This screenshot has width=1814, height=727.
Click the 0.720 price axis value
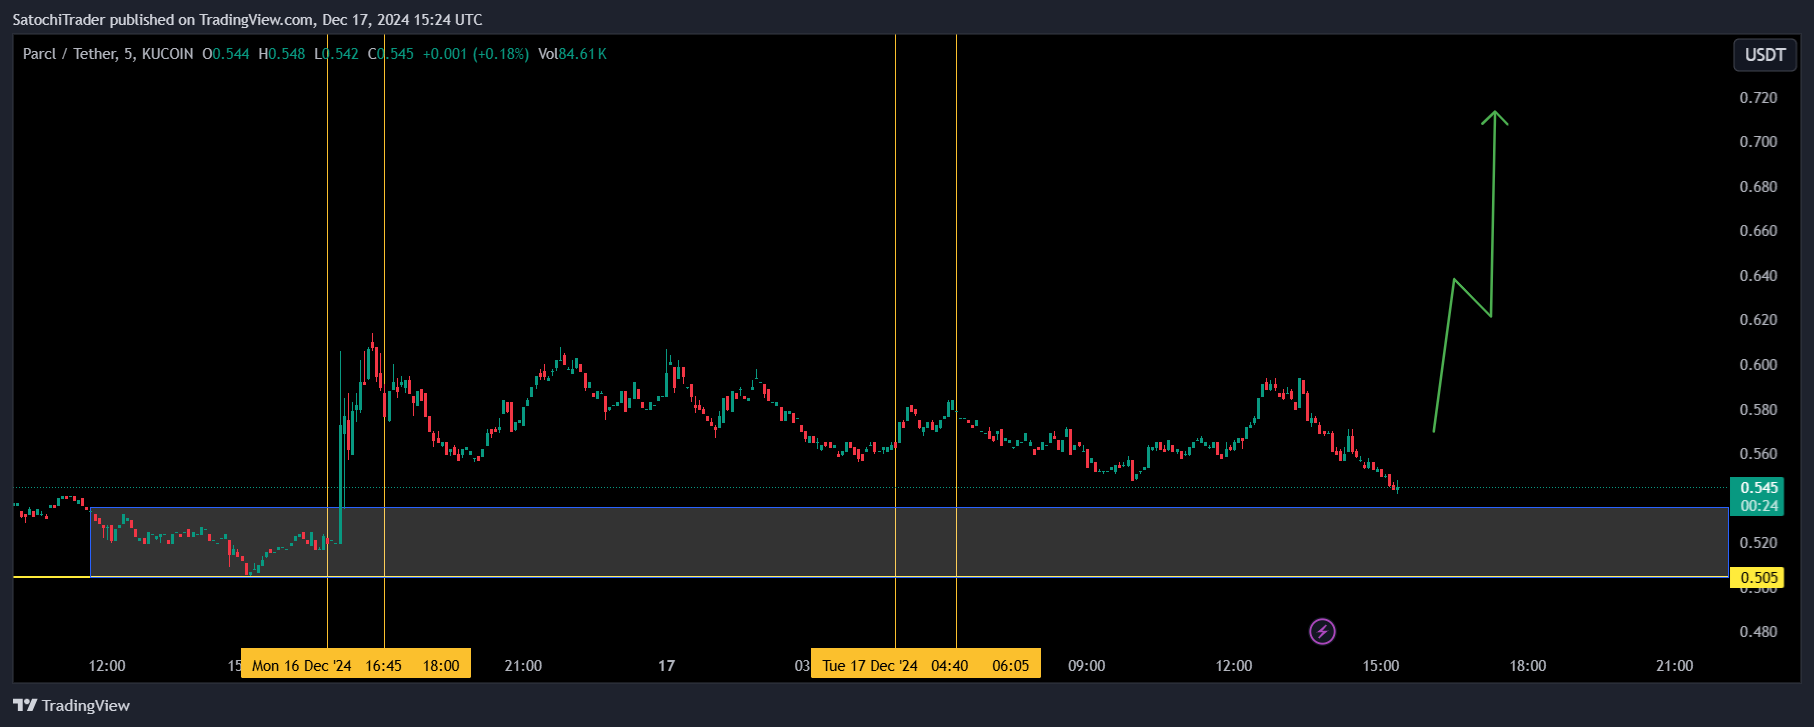(1758, 97)
